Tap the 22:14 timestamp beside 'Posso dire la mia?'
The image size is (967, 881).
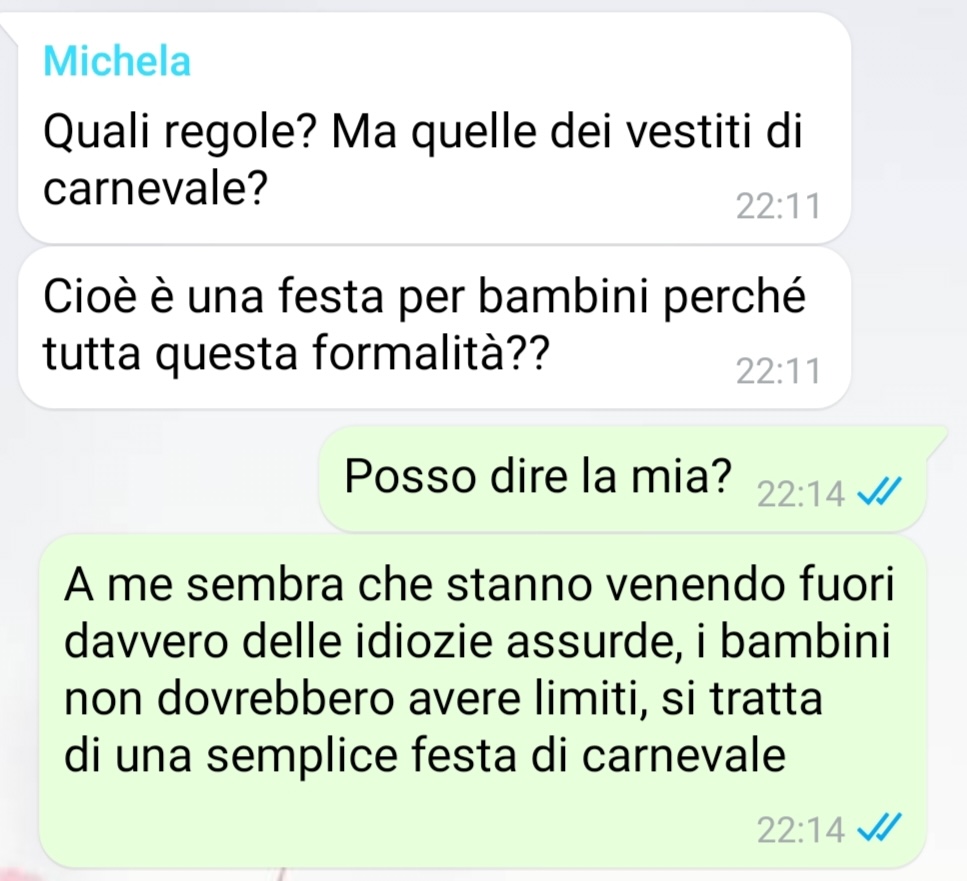click(800, 494)
